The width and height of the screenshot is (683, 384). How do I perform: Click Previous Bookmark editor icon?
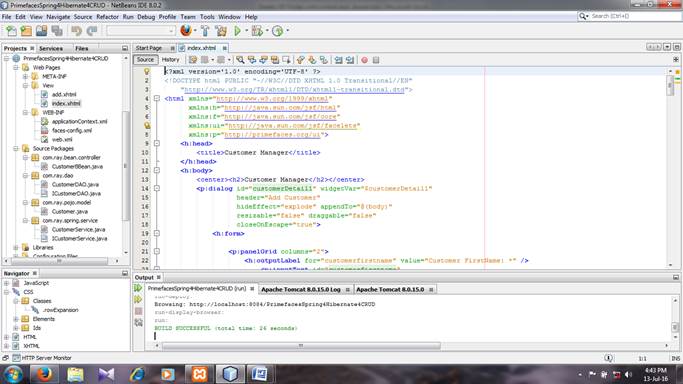click(300, 60)
